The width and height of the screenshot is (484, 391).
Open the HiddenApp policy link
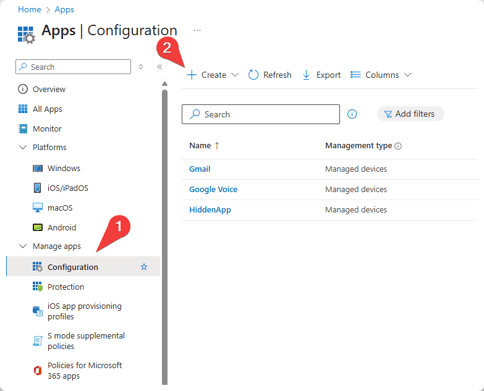[x=210, y=210]
